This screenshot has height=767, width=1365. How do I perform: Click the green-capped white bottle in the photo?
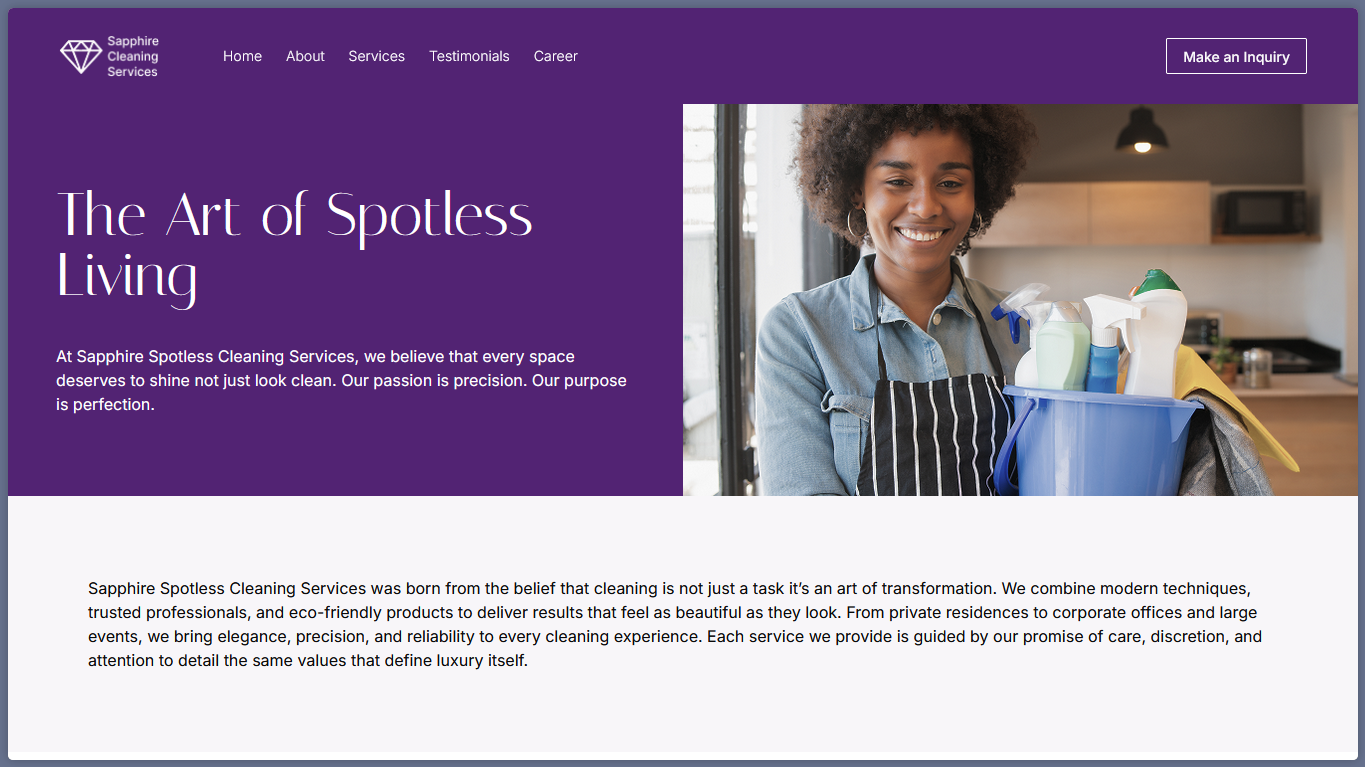click(1157, 335)
